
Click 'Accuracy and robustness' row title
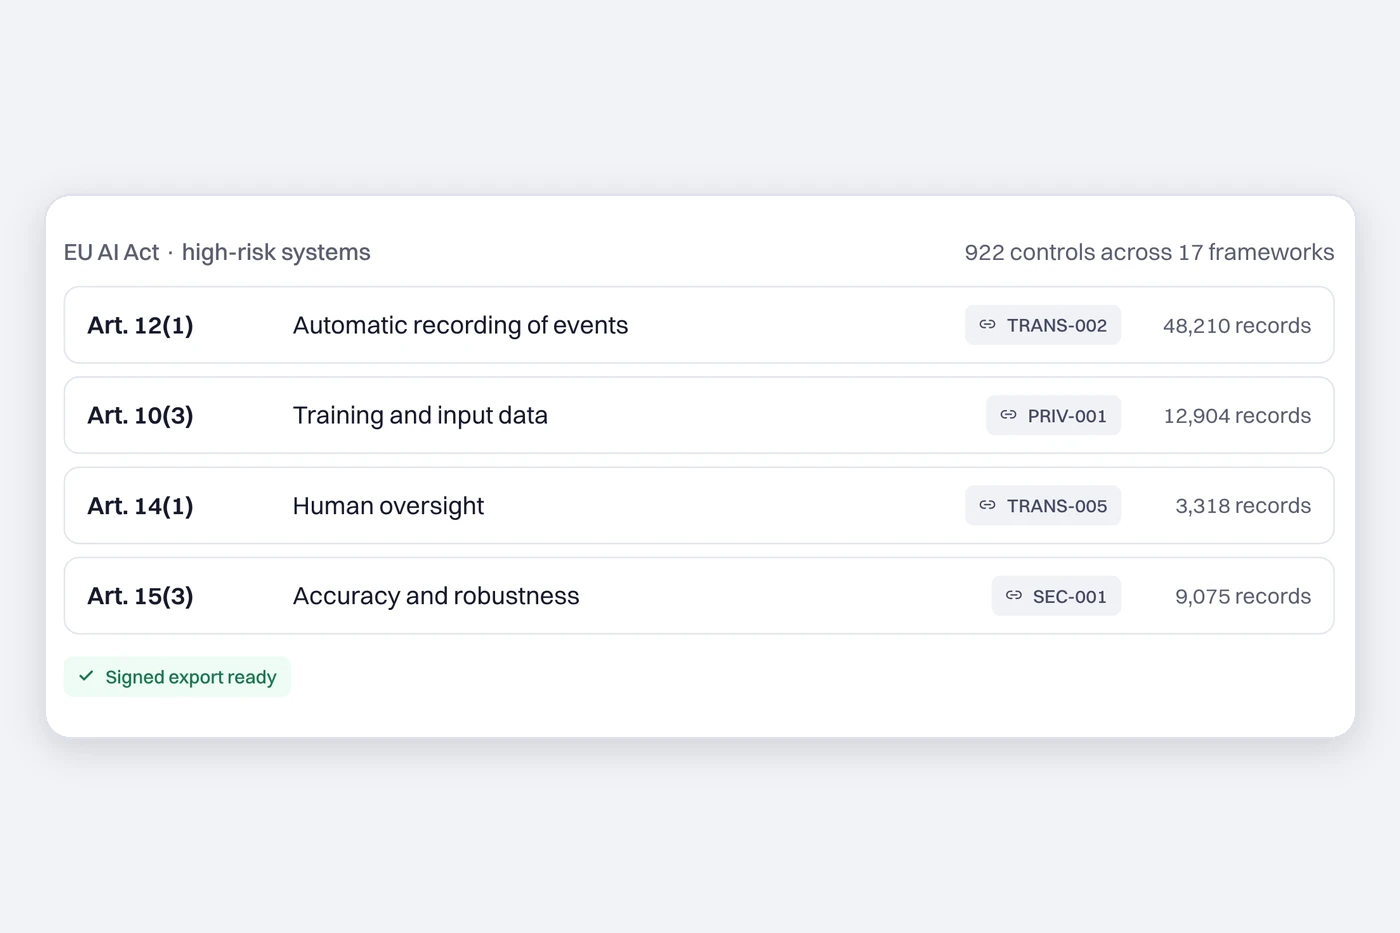[x=436, y=596]
